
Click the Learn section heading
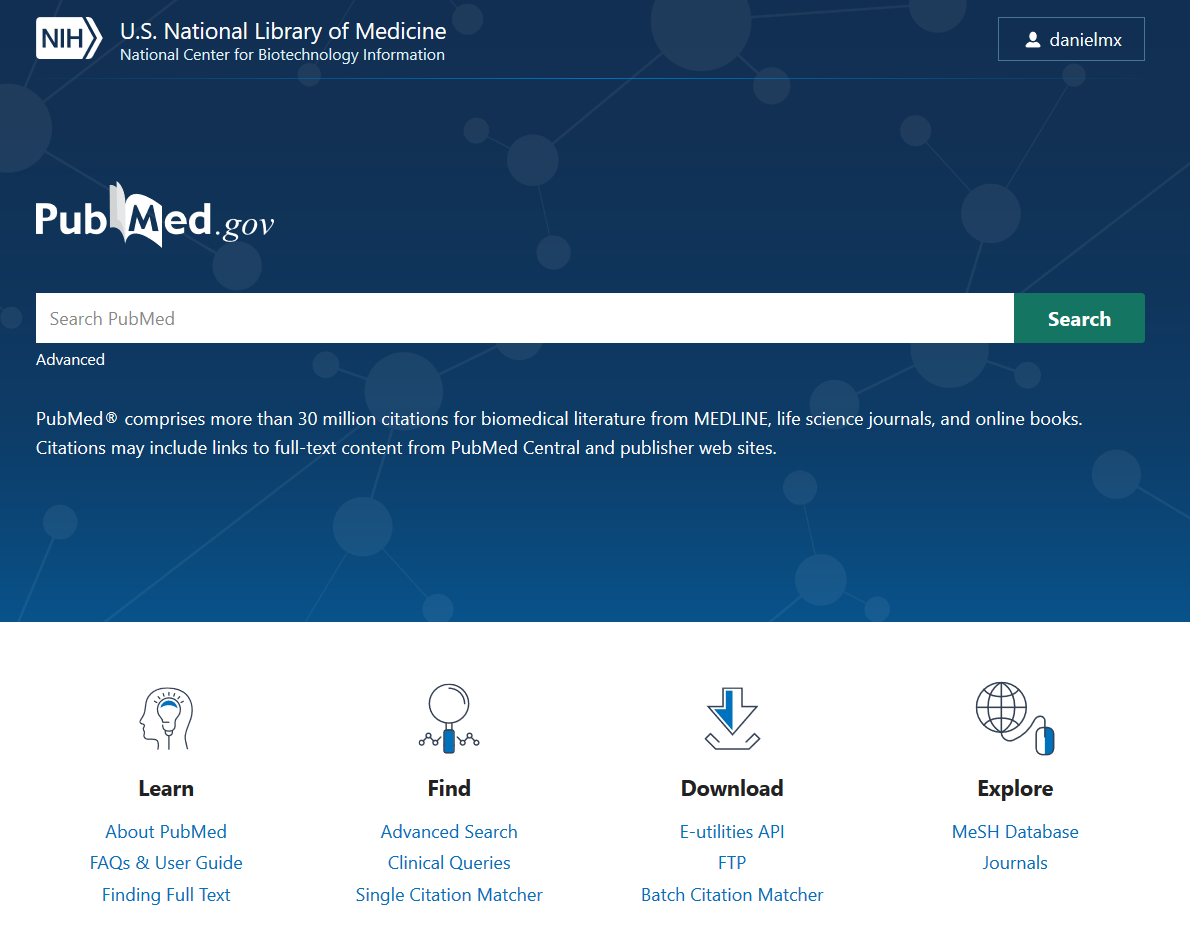coord(166,789)
